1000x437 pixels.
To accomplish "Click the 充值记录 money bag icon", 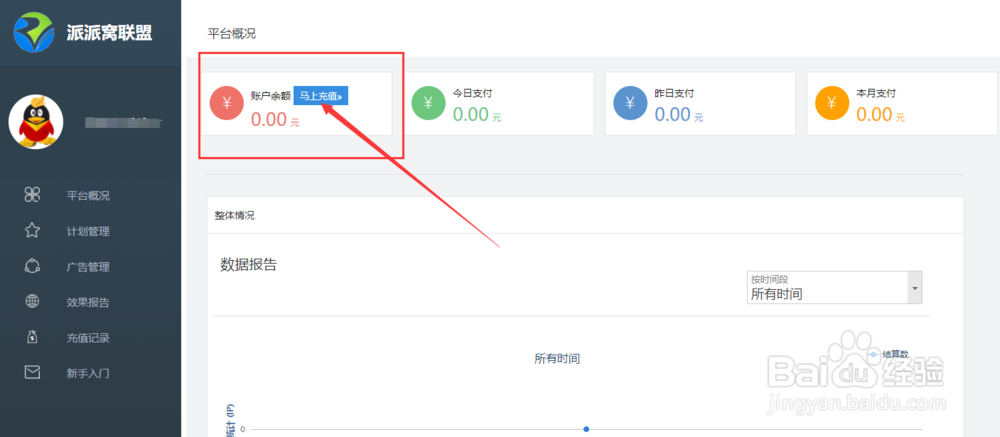I will (x=33, y=337).
